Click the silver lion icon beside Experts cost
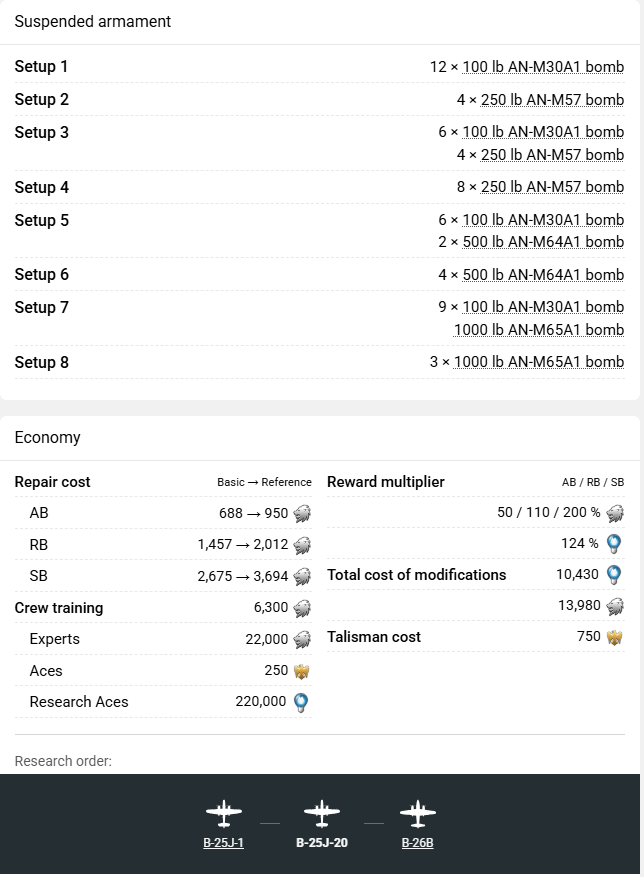644x877 pixels. pyautogui.click(x=302, y=640)
